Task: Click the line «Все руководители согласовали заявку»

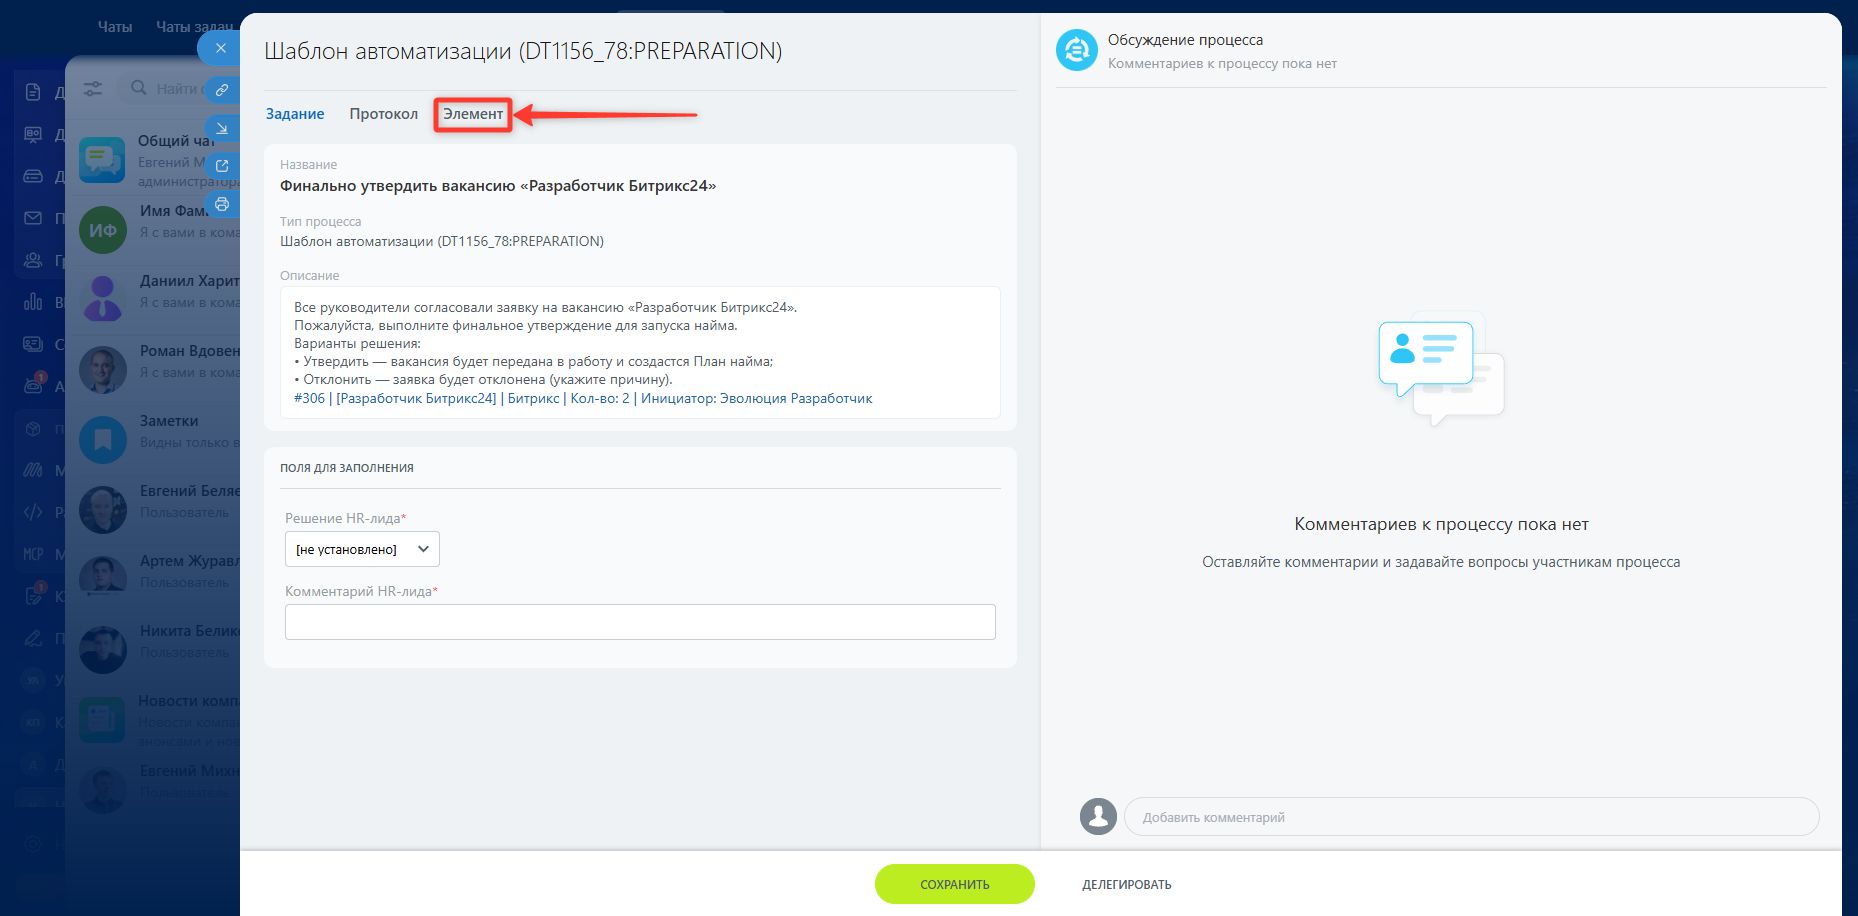Action: tap(545, 308)
